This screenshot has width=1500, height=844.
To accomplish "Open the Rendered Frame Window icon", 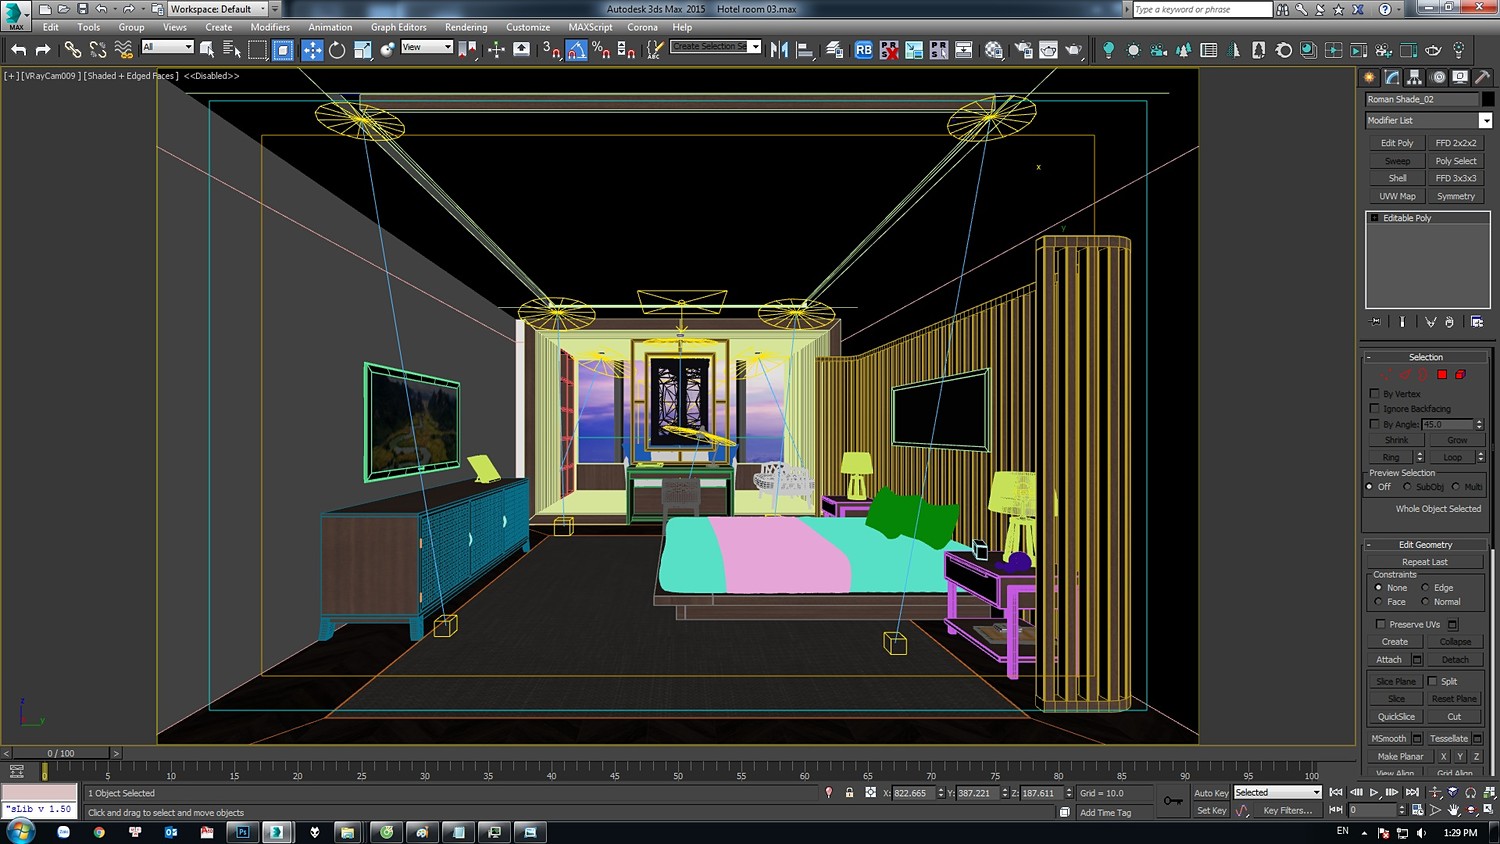I will point(1048,49).
